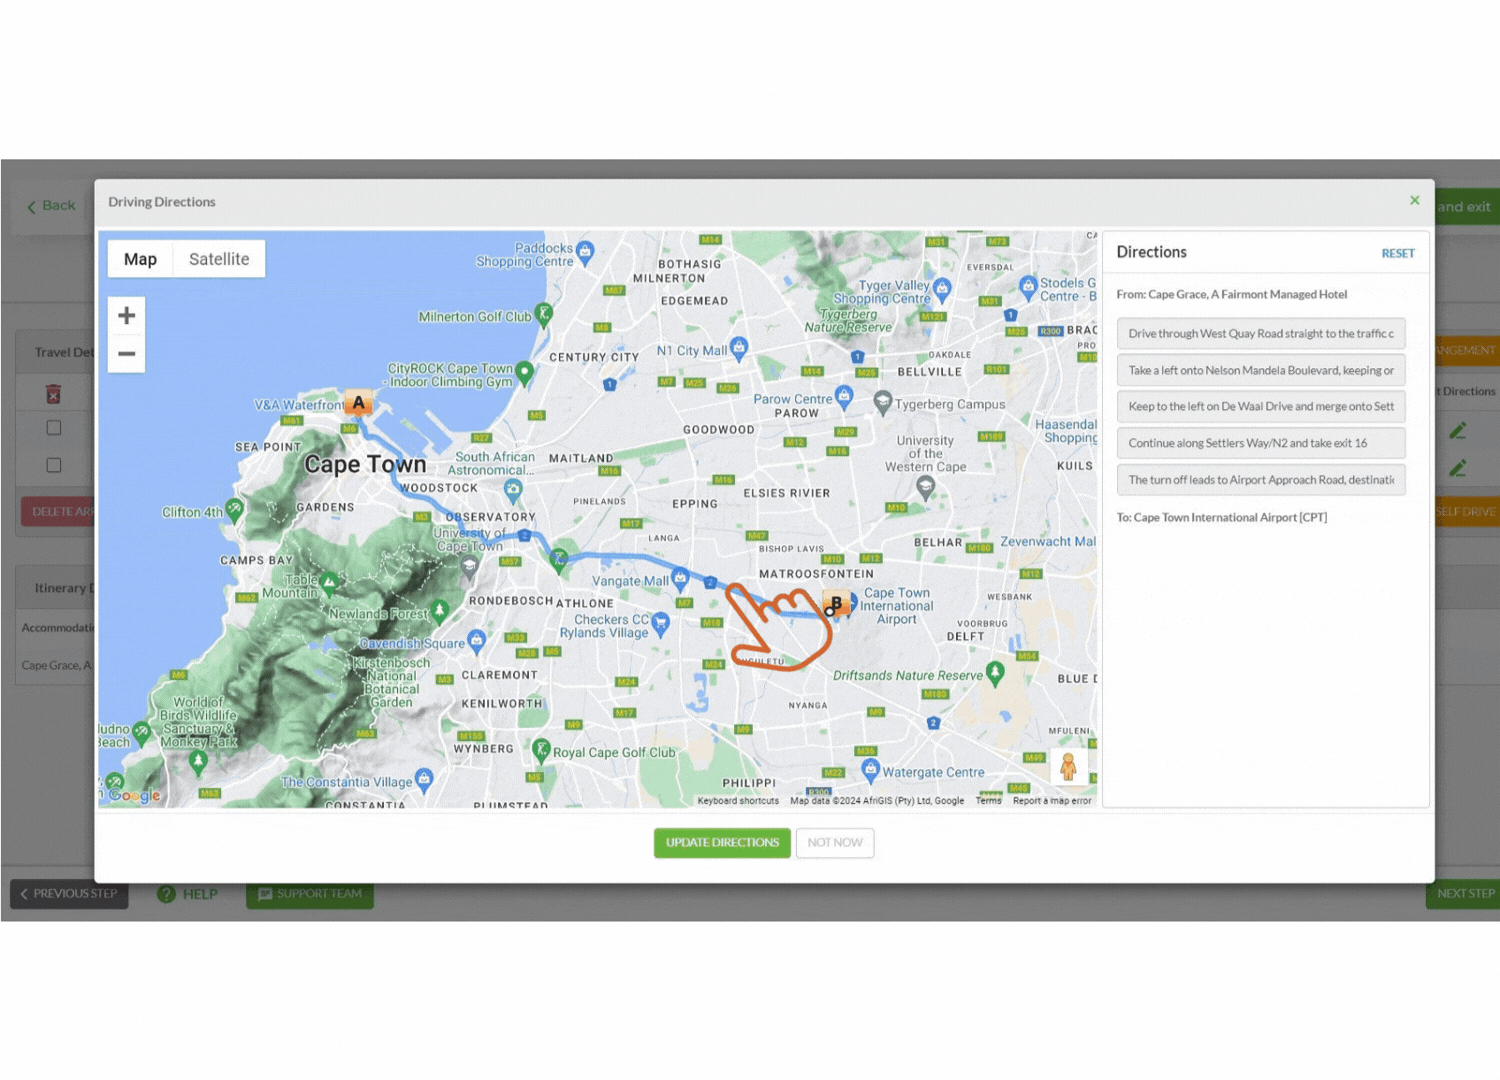Edit the West Quay Road direction step
Image resolution: width=1500 pixels, height=1080 pixels.
tap(1260, 334)
